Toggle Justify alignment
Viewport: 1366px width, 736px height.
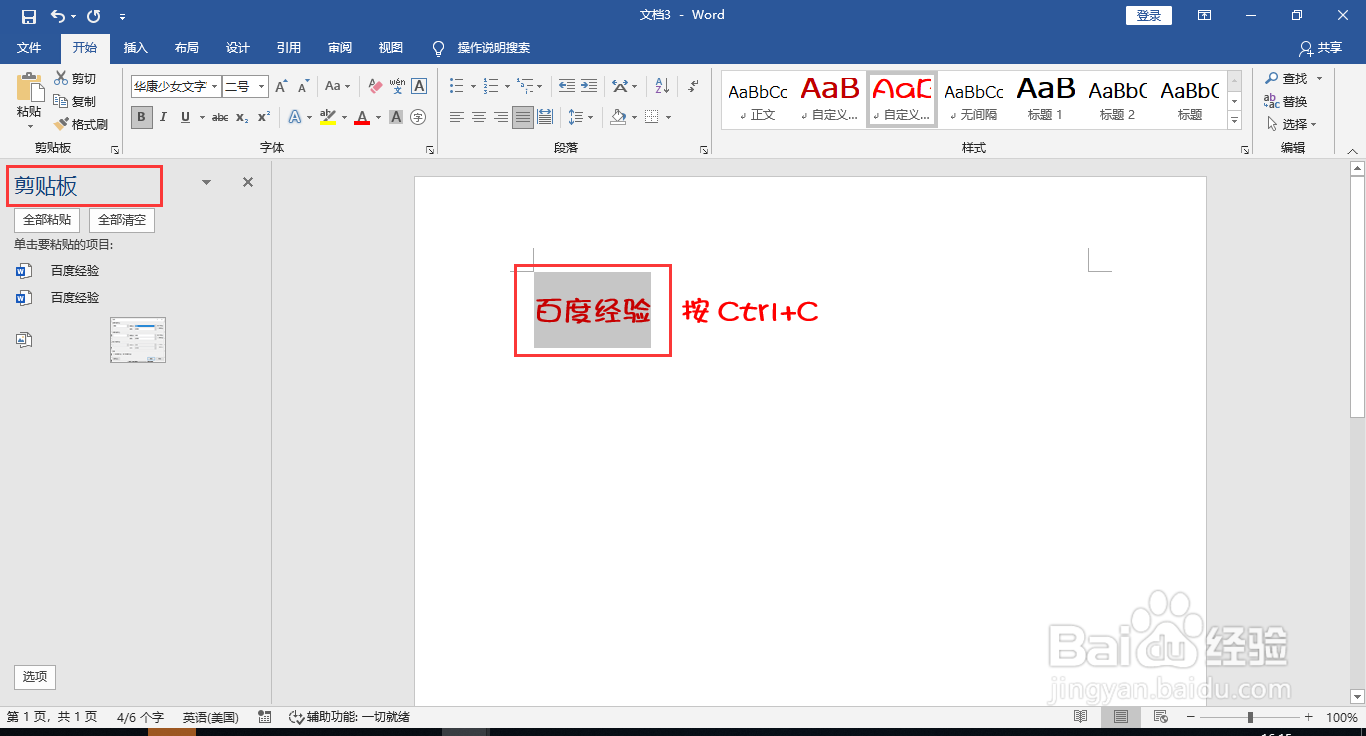(x=523, y=117)
